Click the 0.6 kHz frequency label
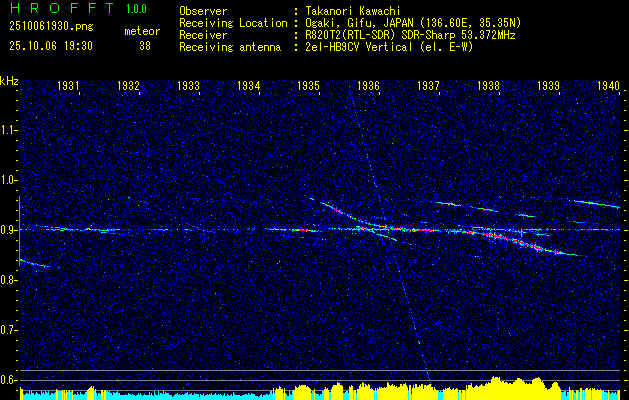This screenshot has height=400, width=629. coord(9,380)
